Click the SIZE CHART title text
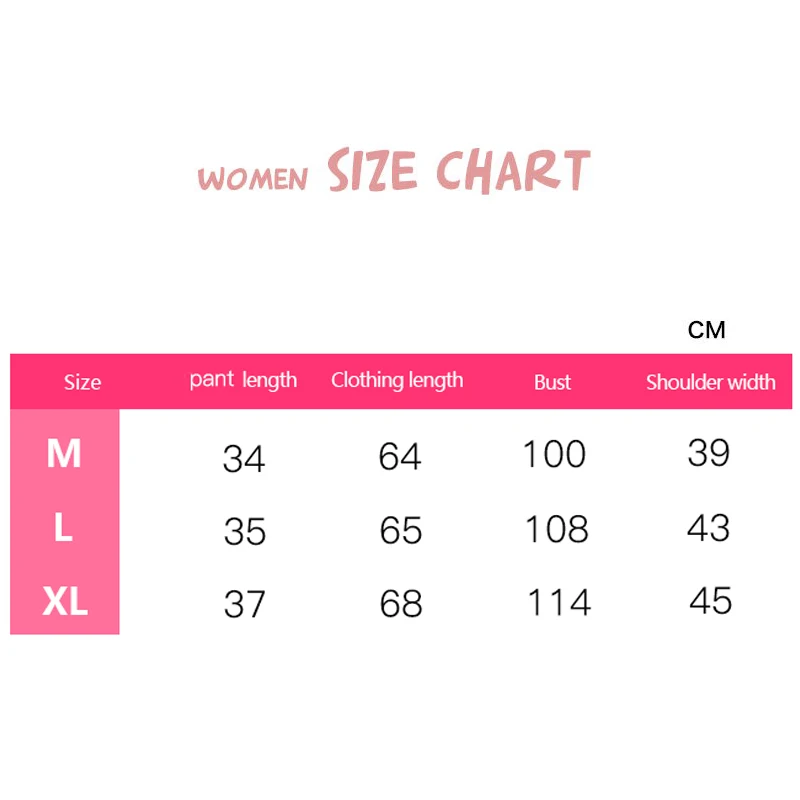The height and width of the screenshot is (800, 800). pyautogui.click(x=458, y=171)
